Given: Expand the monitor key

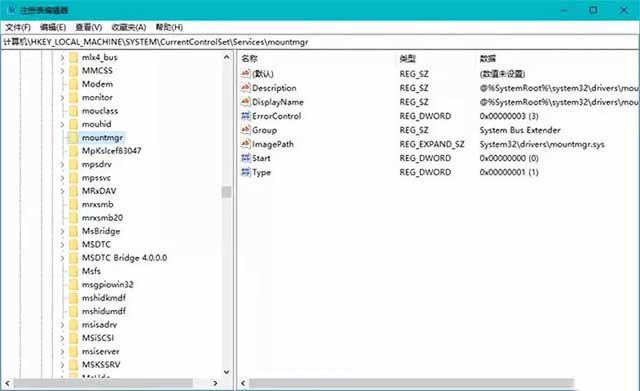Looking at the screenshot, I should (62, 98).
